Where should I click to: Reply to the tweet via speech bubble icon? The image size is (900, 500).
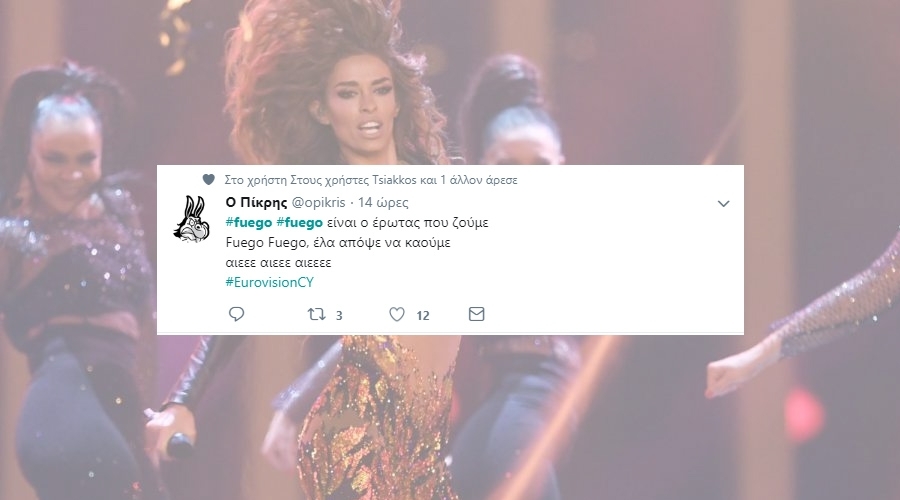236,314
